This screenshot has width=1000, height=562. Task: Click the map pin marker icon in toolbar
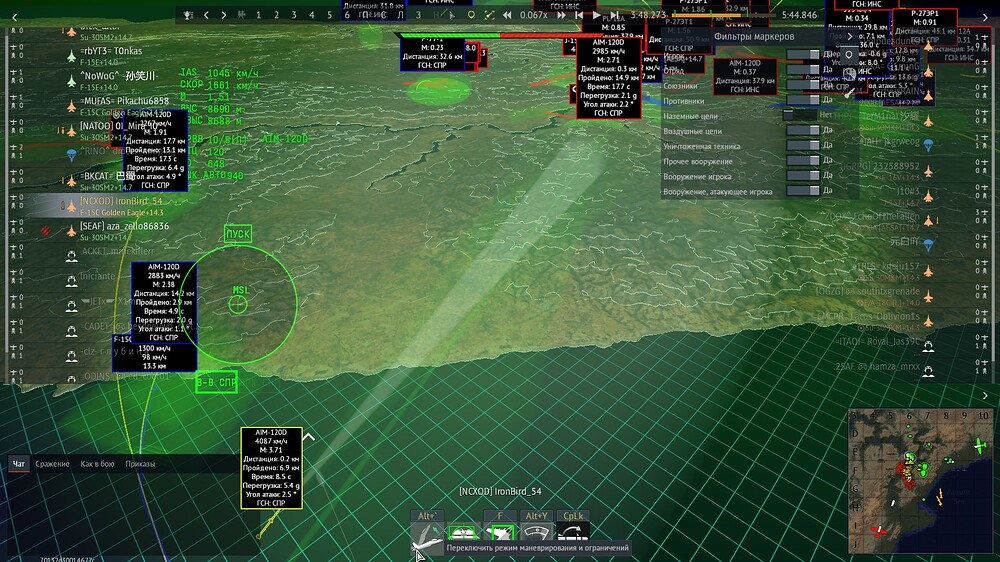click(471, 15)
